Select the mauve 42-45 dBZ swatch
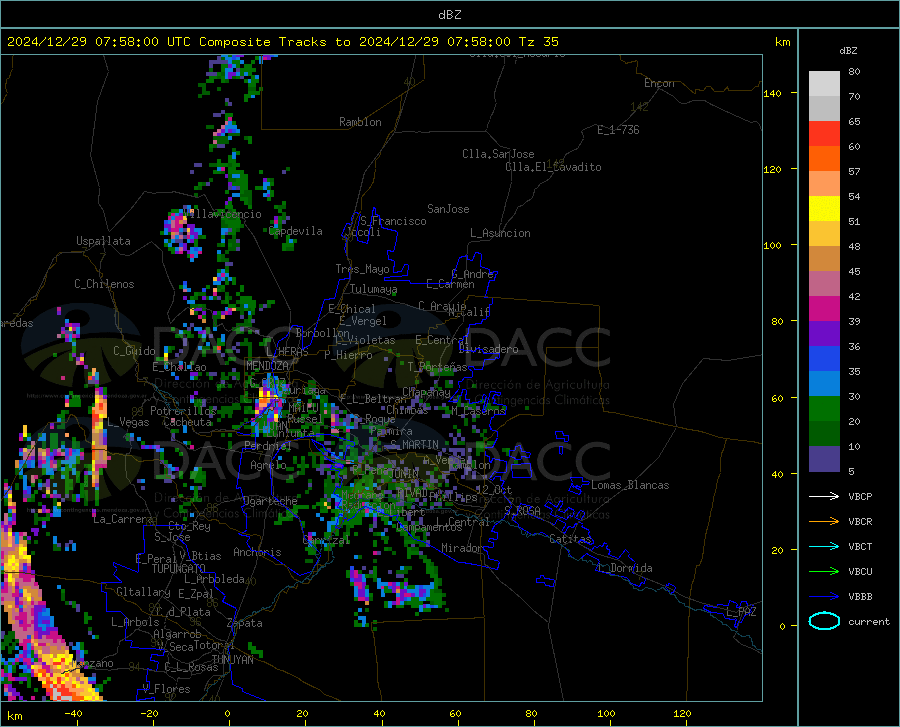Screen dimensions: 900x727 [x=824, y=284]
